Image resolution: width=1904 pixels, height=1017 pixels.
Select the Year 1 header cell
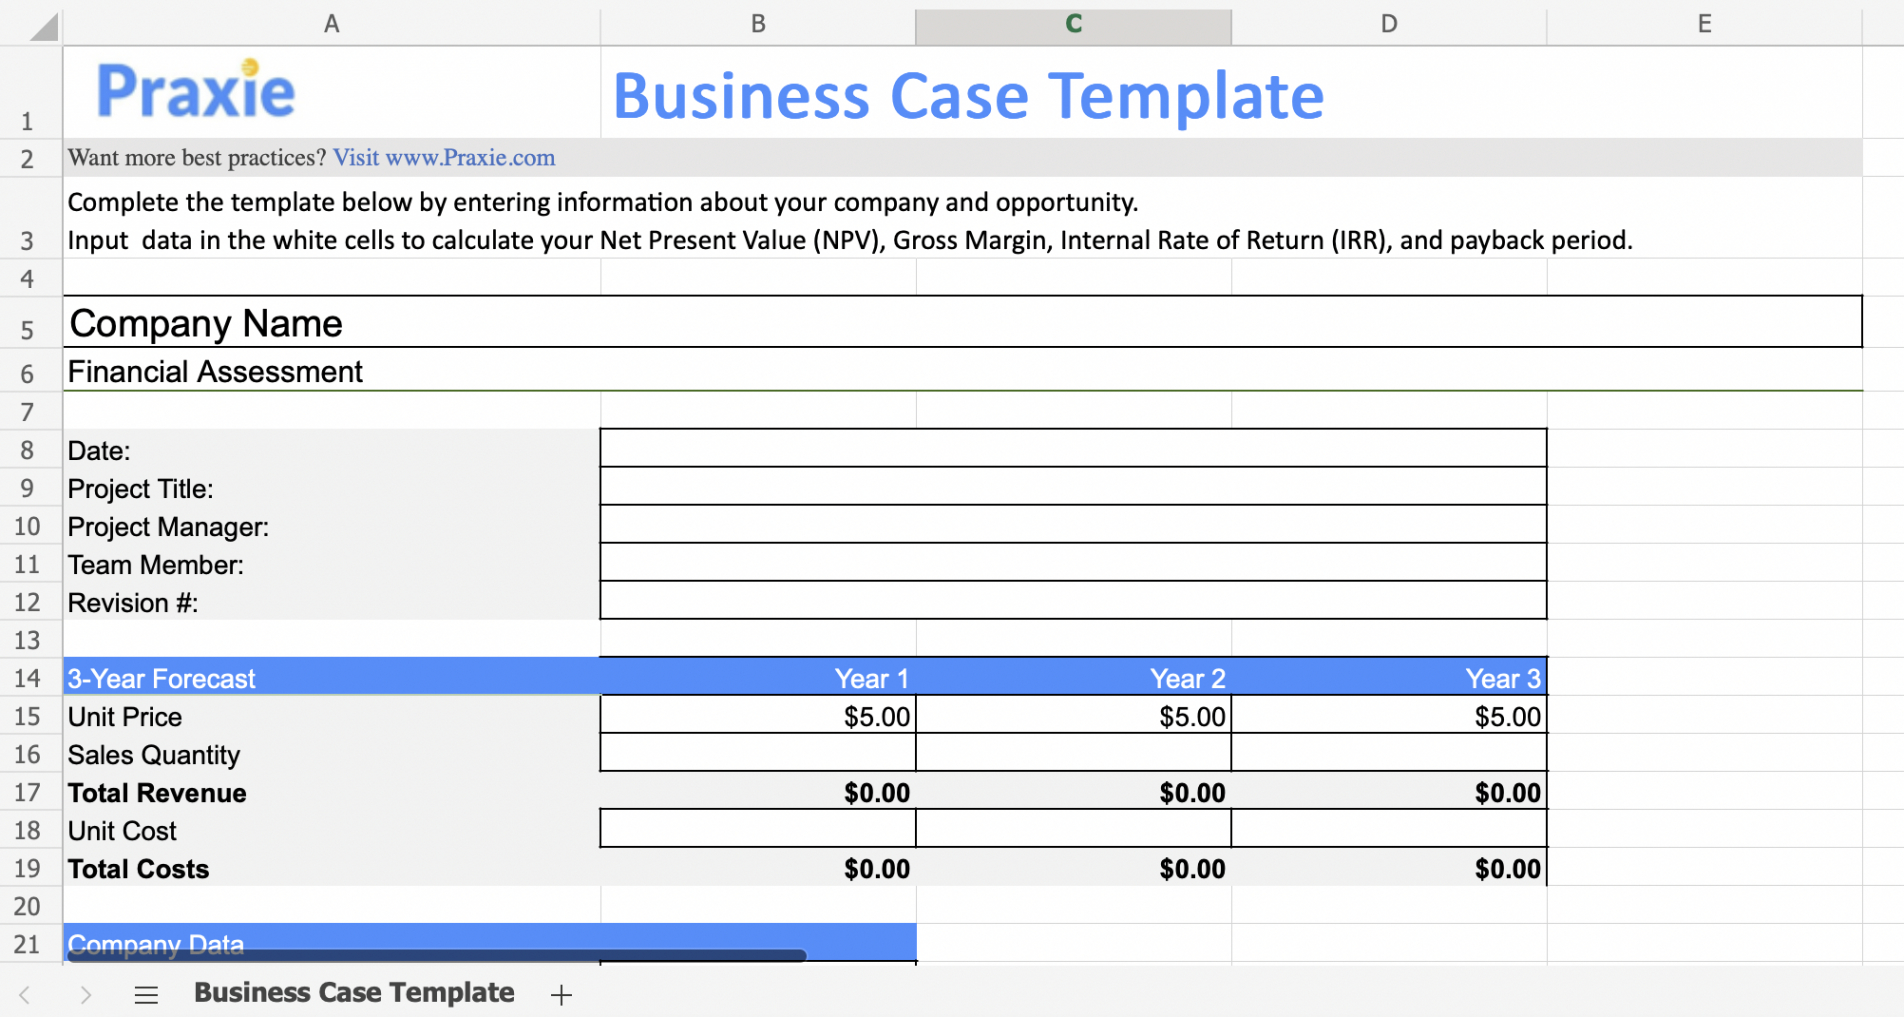pos(758,677)
